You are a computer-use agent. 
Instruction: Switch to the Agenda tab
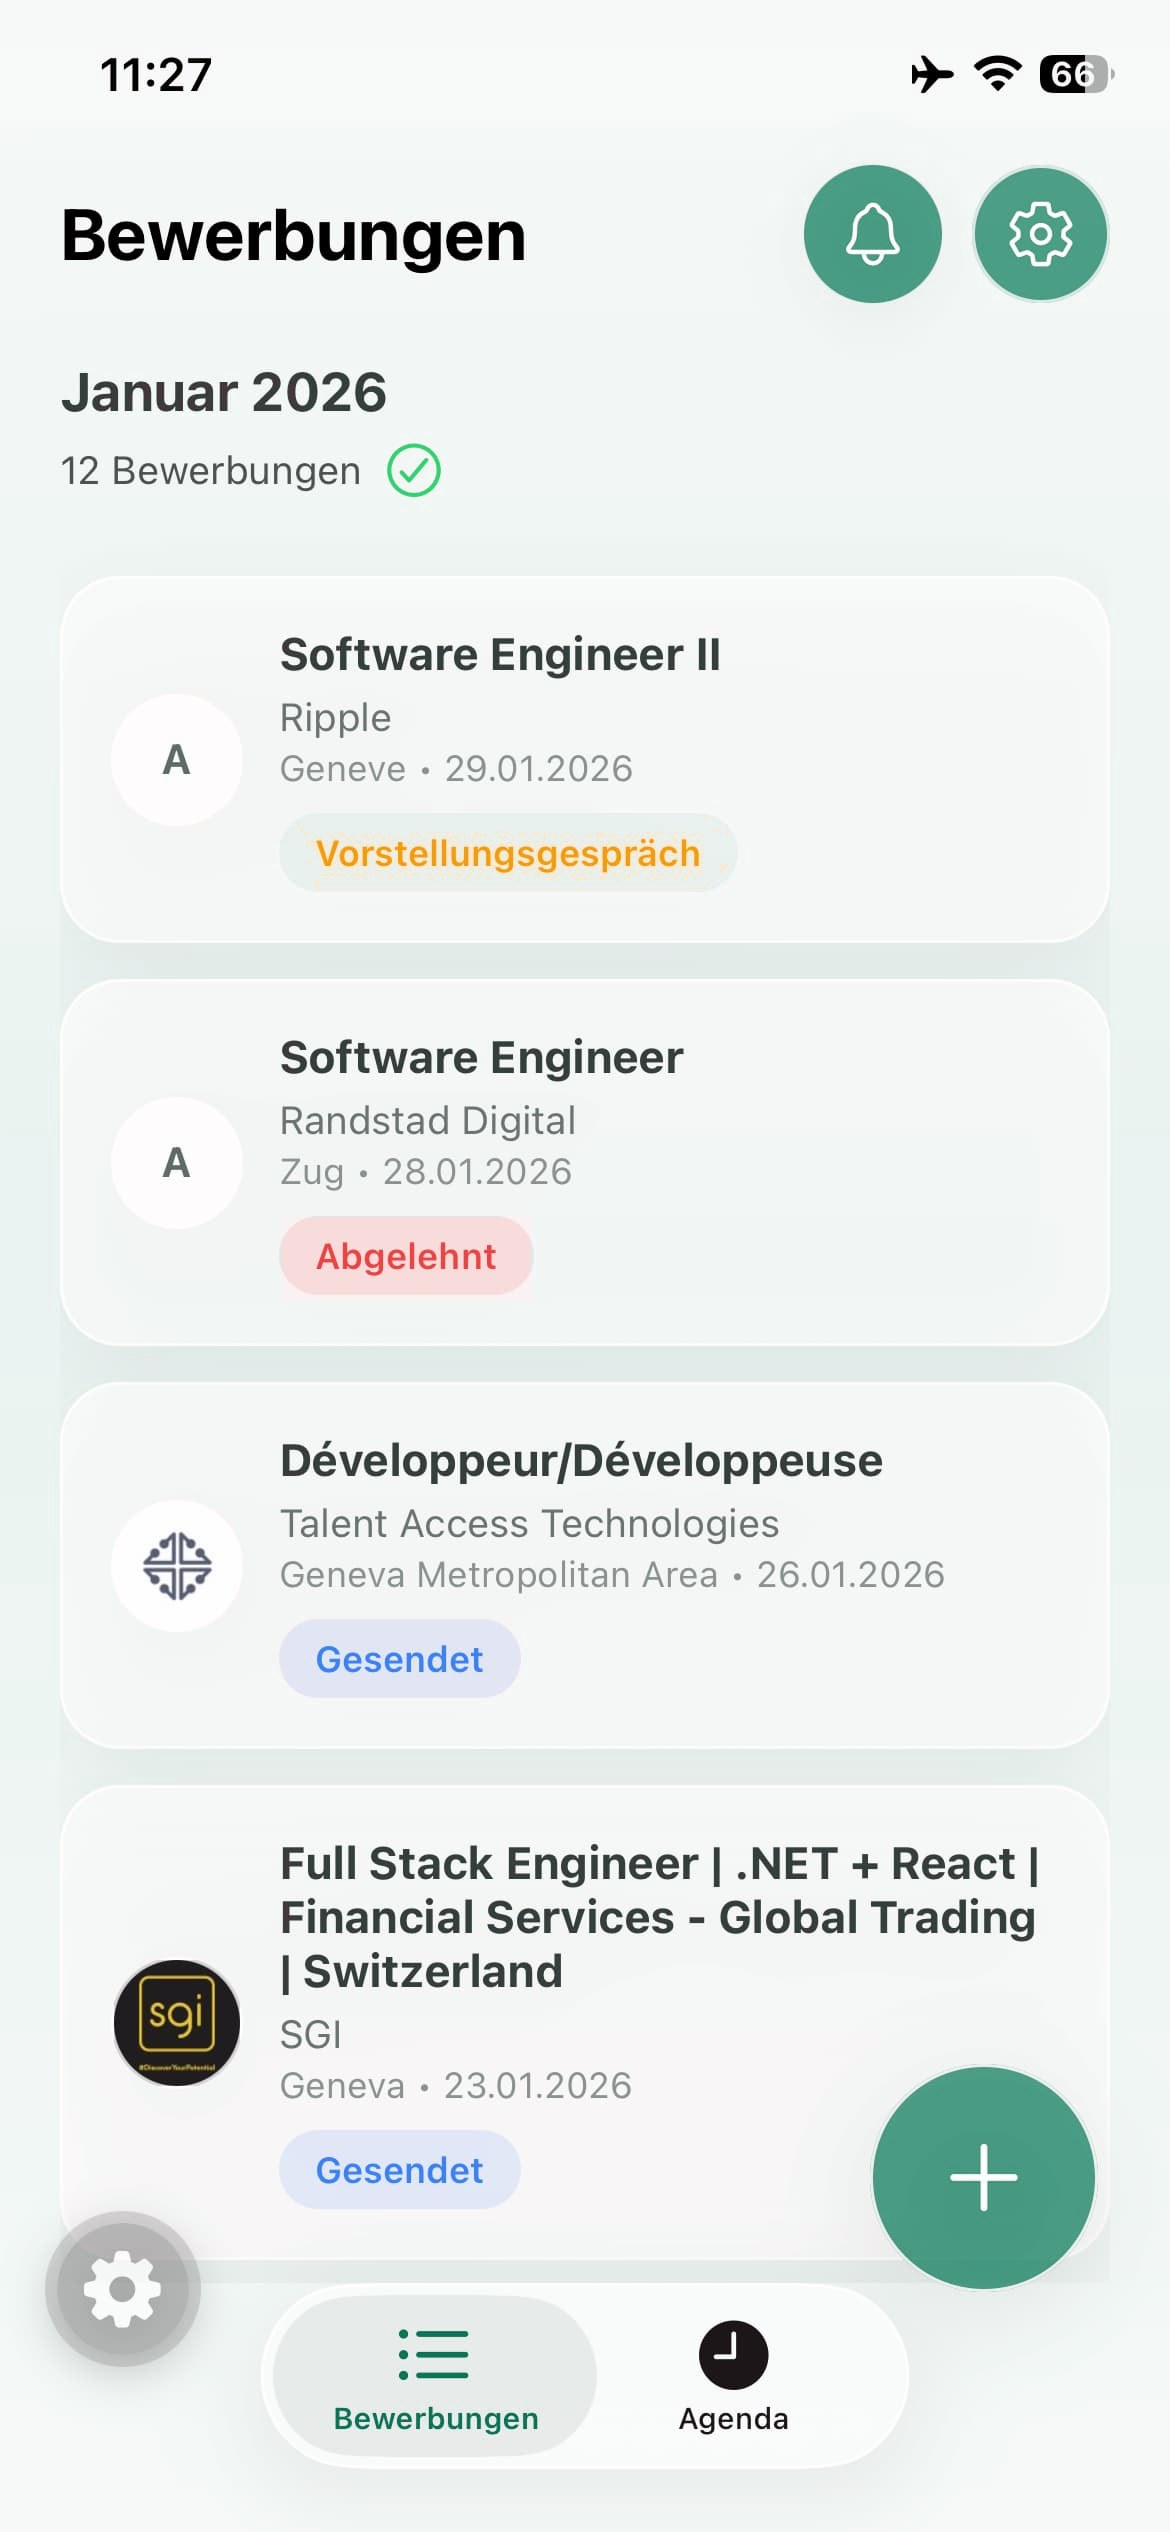coord(734,2376)
